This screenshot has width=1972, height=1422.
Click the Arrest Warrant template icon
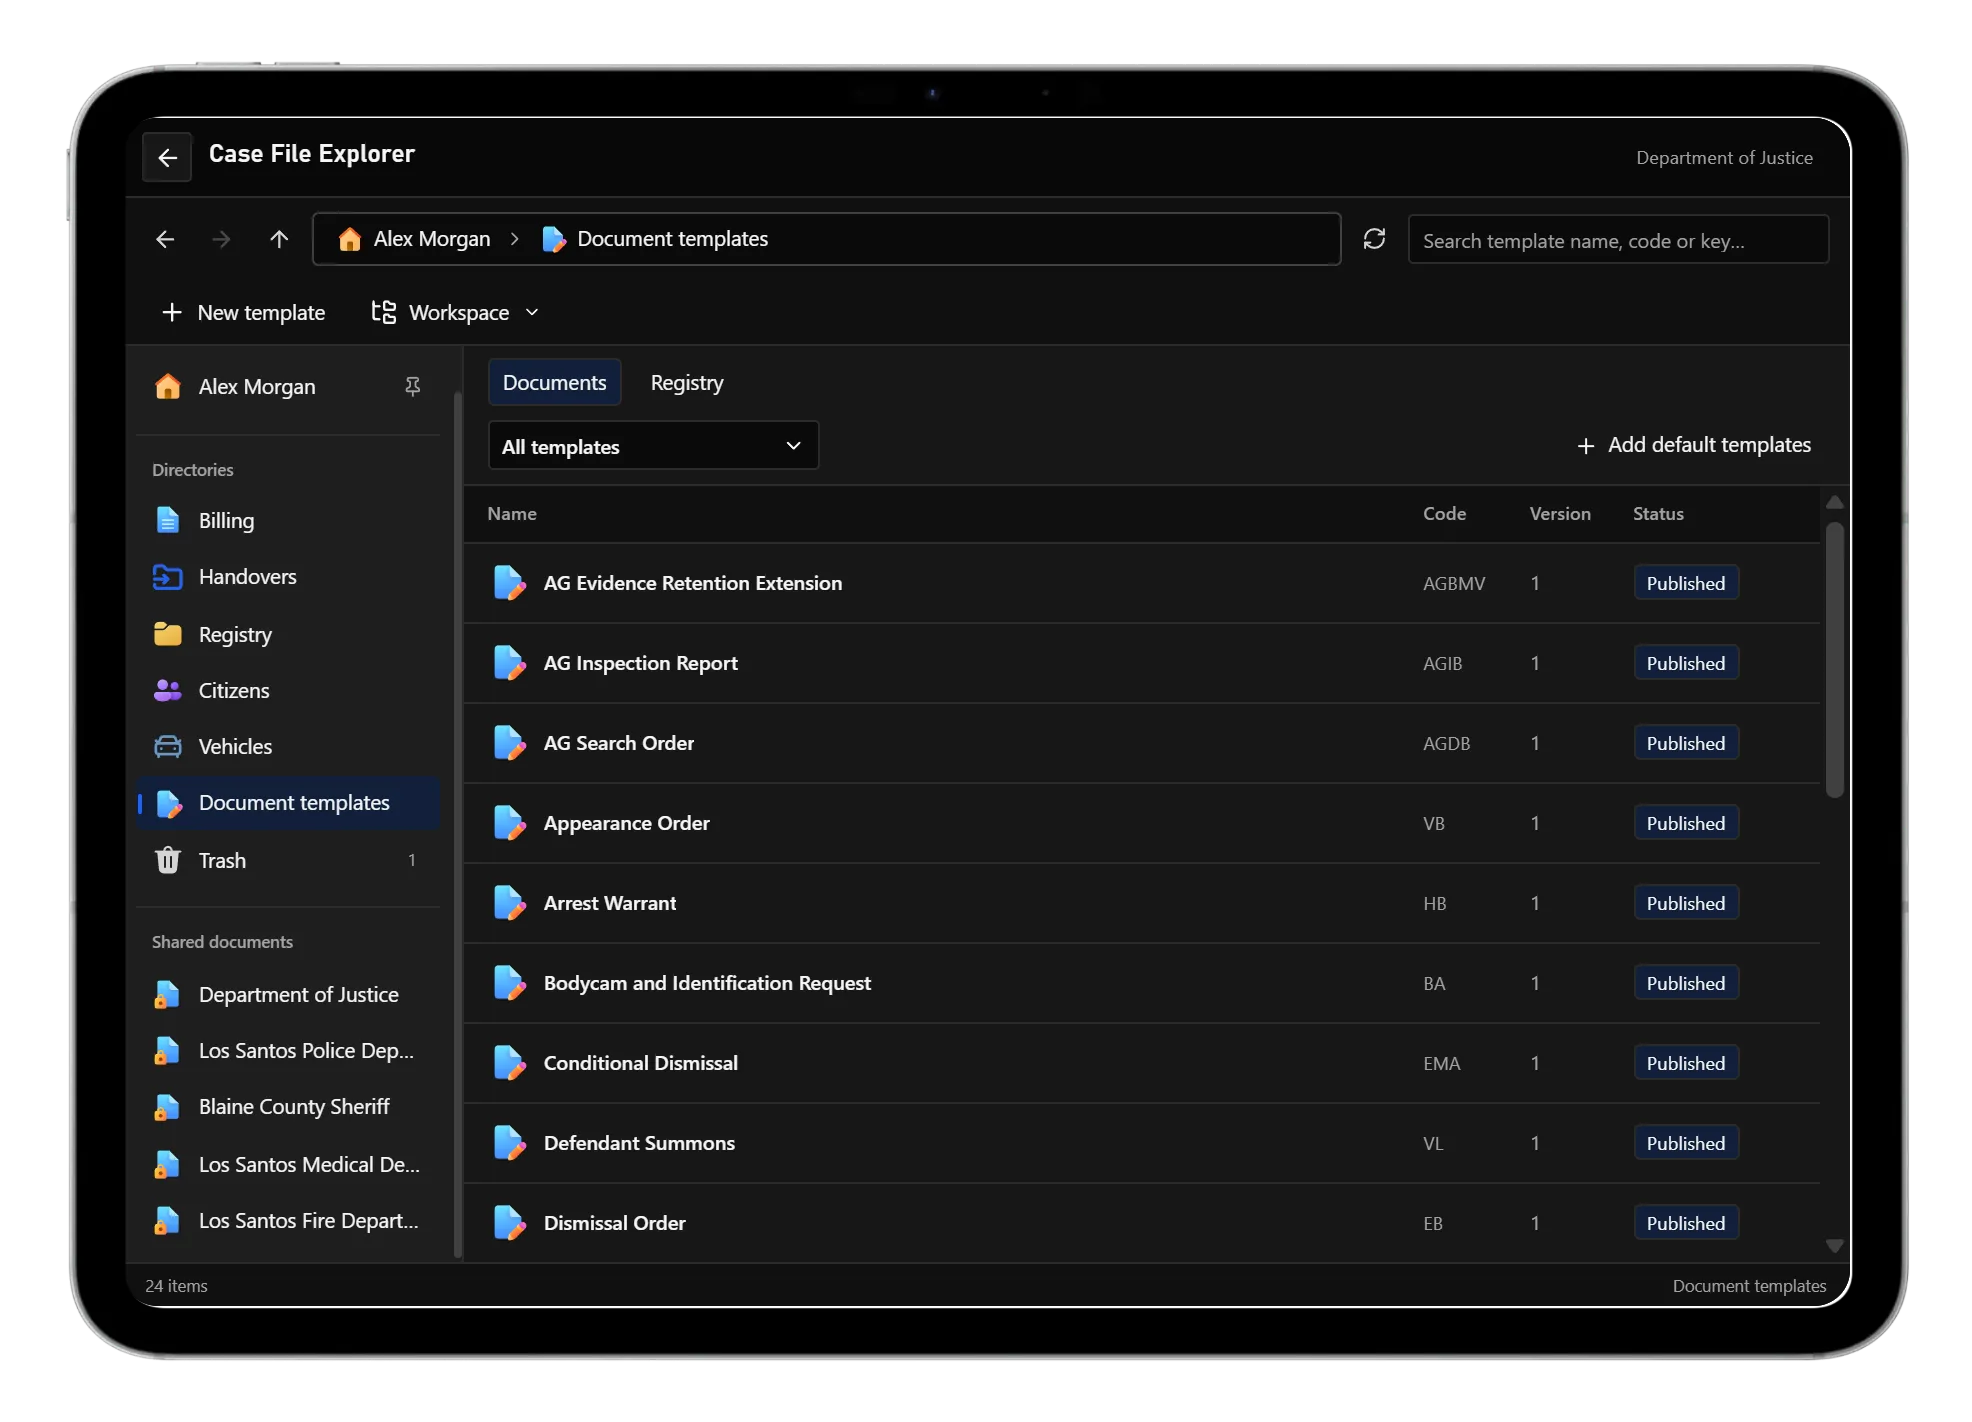point(509,903)
